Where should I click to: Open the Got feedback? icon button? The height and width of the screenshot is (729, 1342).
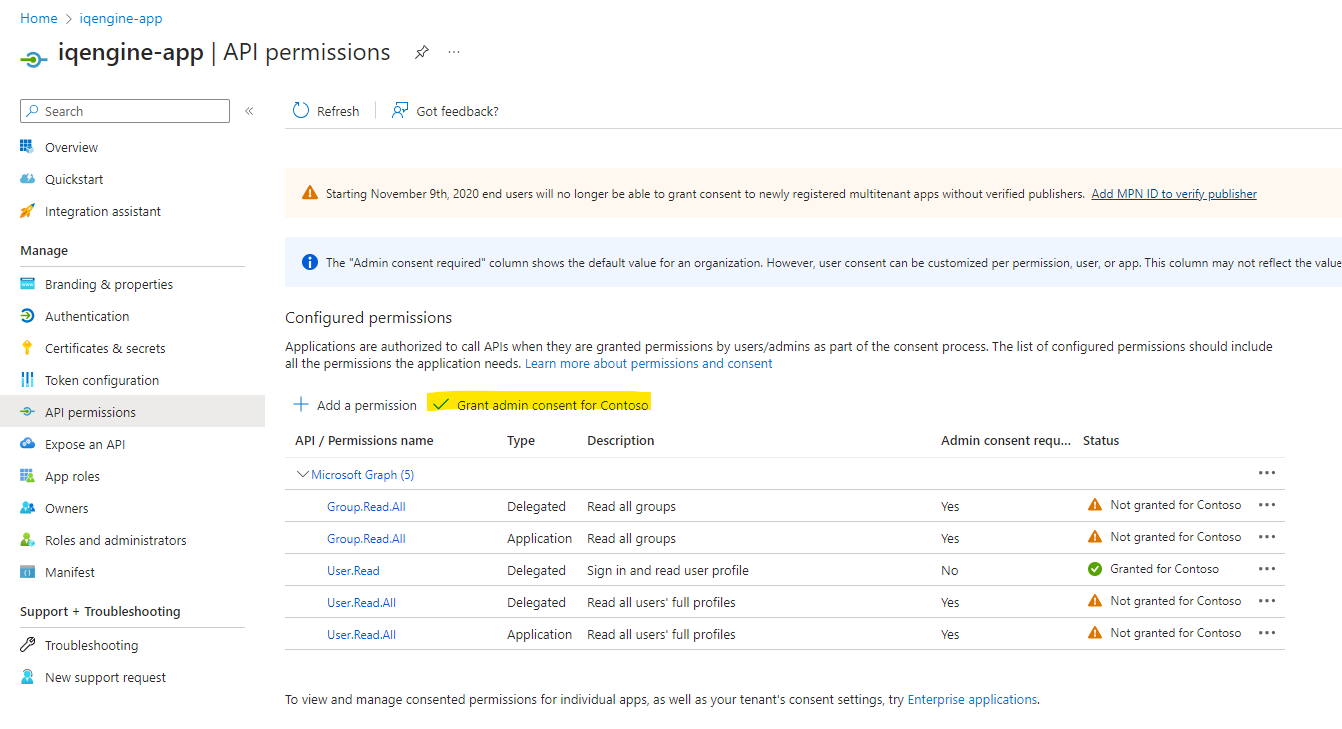[400, 111]
